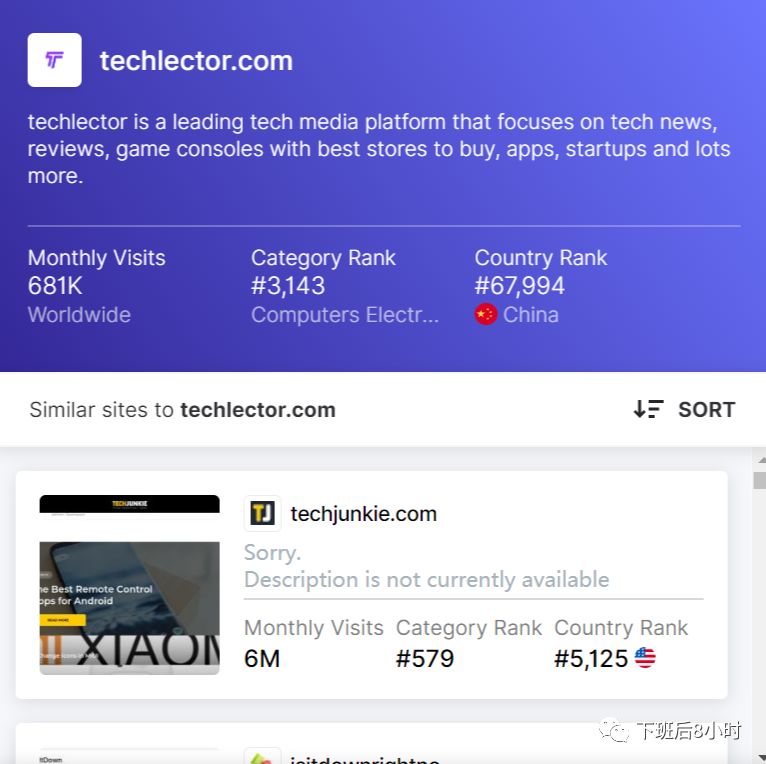Click the Computers Electr... category label

coord(345,315)
